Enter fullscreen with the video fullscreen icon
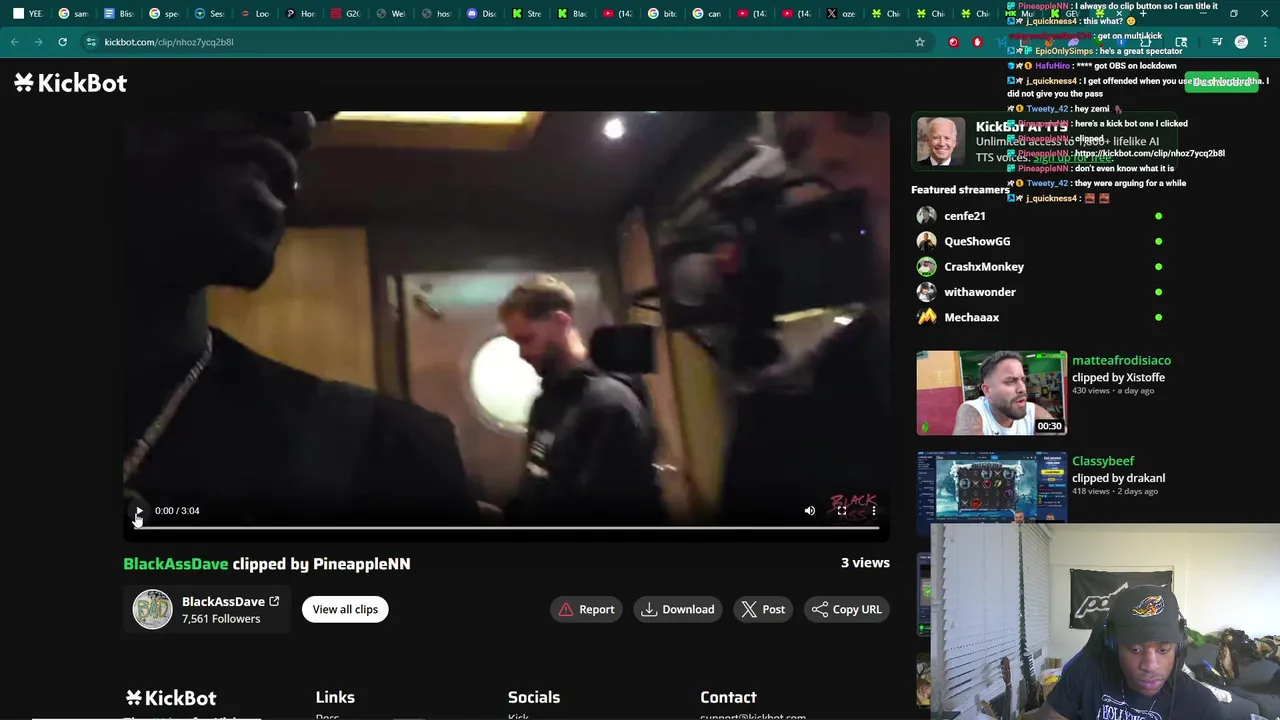 (x=842, y=511)
